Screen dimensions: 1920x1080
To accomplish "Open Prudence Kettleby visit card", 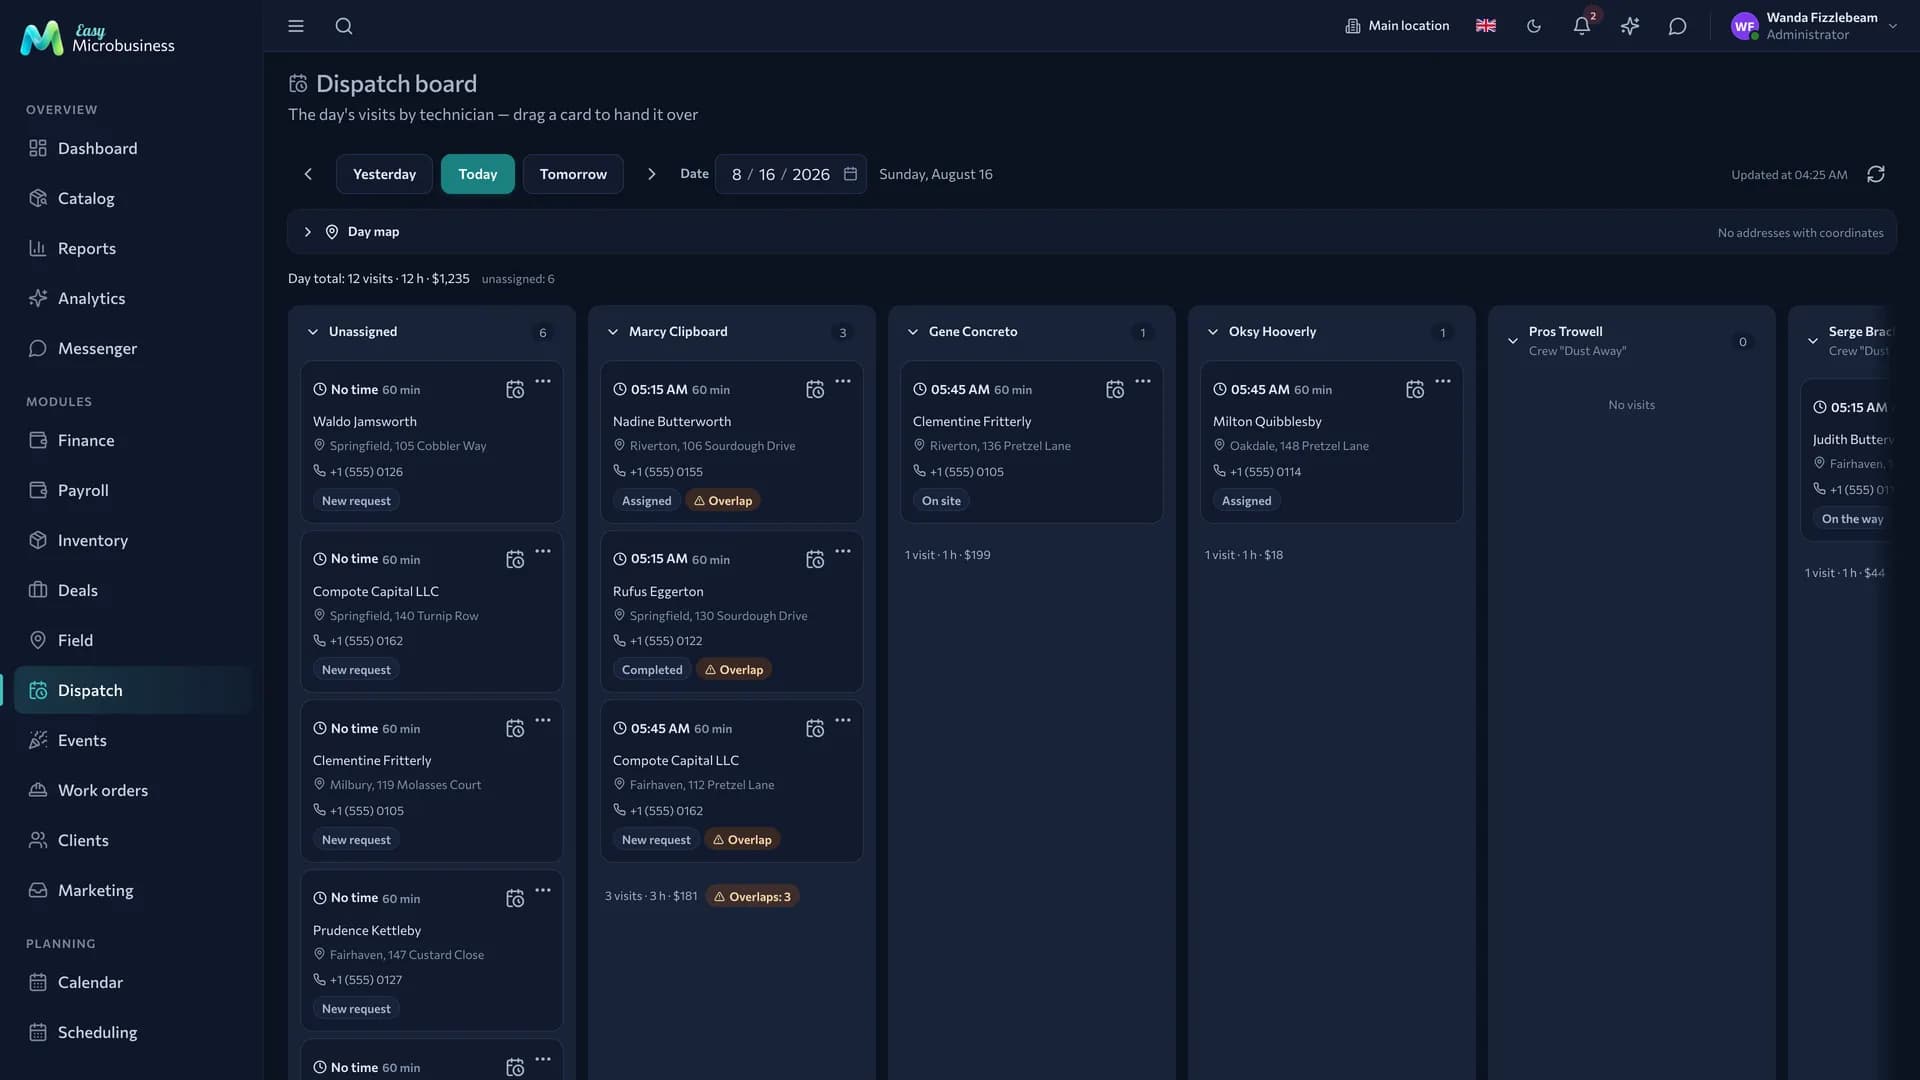I will (432, 950).
